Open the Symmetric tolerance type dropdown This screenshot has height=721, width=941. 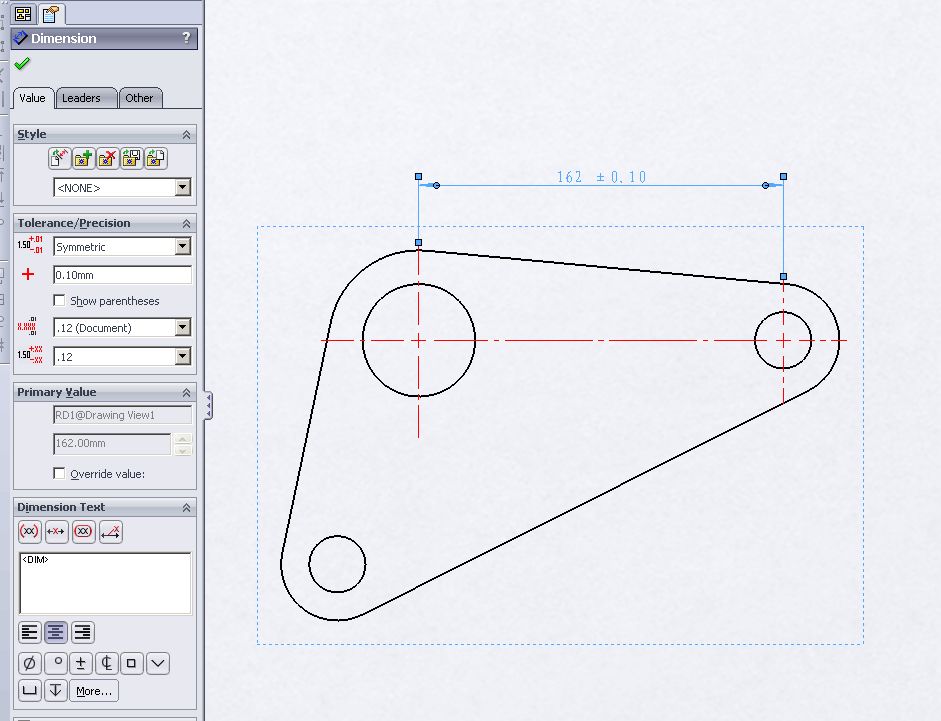click(x=183, y=246)
